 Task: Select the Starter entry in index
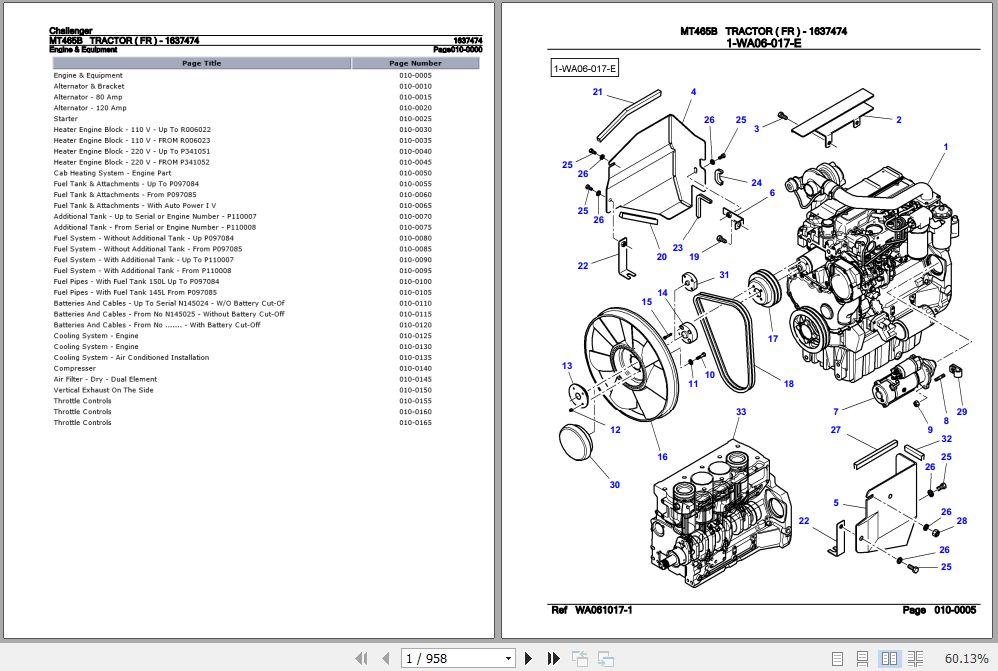pos(65,119)
